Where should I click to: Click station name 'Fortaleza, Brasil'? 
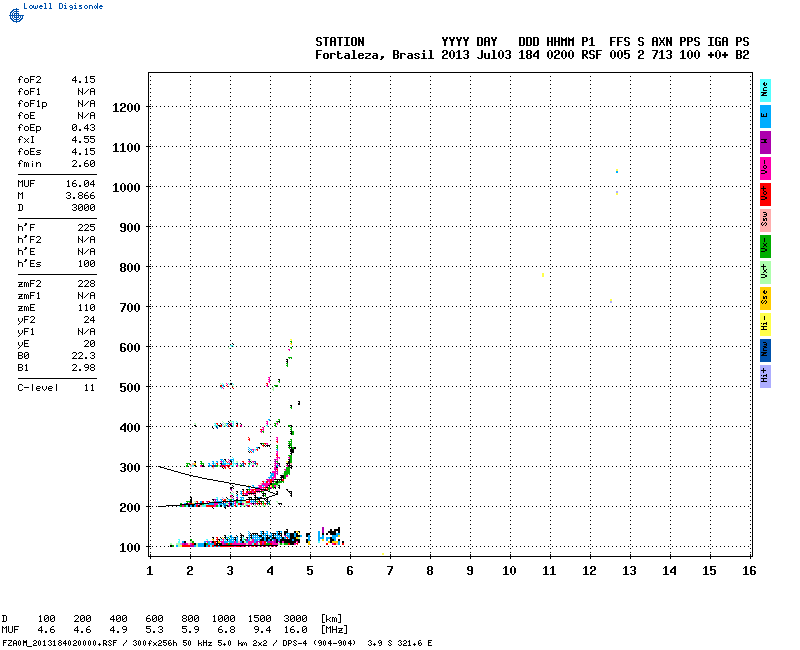[374, 55]
